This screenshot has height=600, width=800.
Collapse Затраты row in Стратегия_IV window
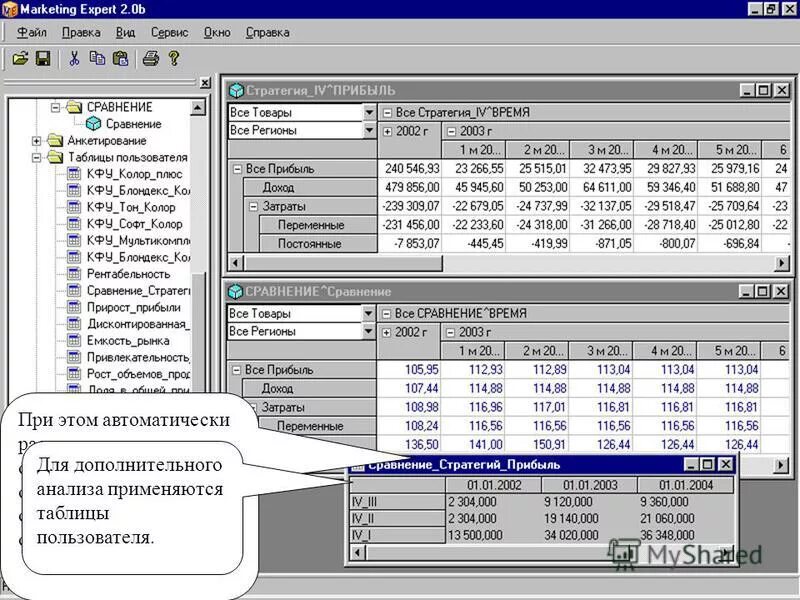coord(254,207)
